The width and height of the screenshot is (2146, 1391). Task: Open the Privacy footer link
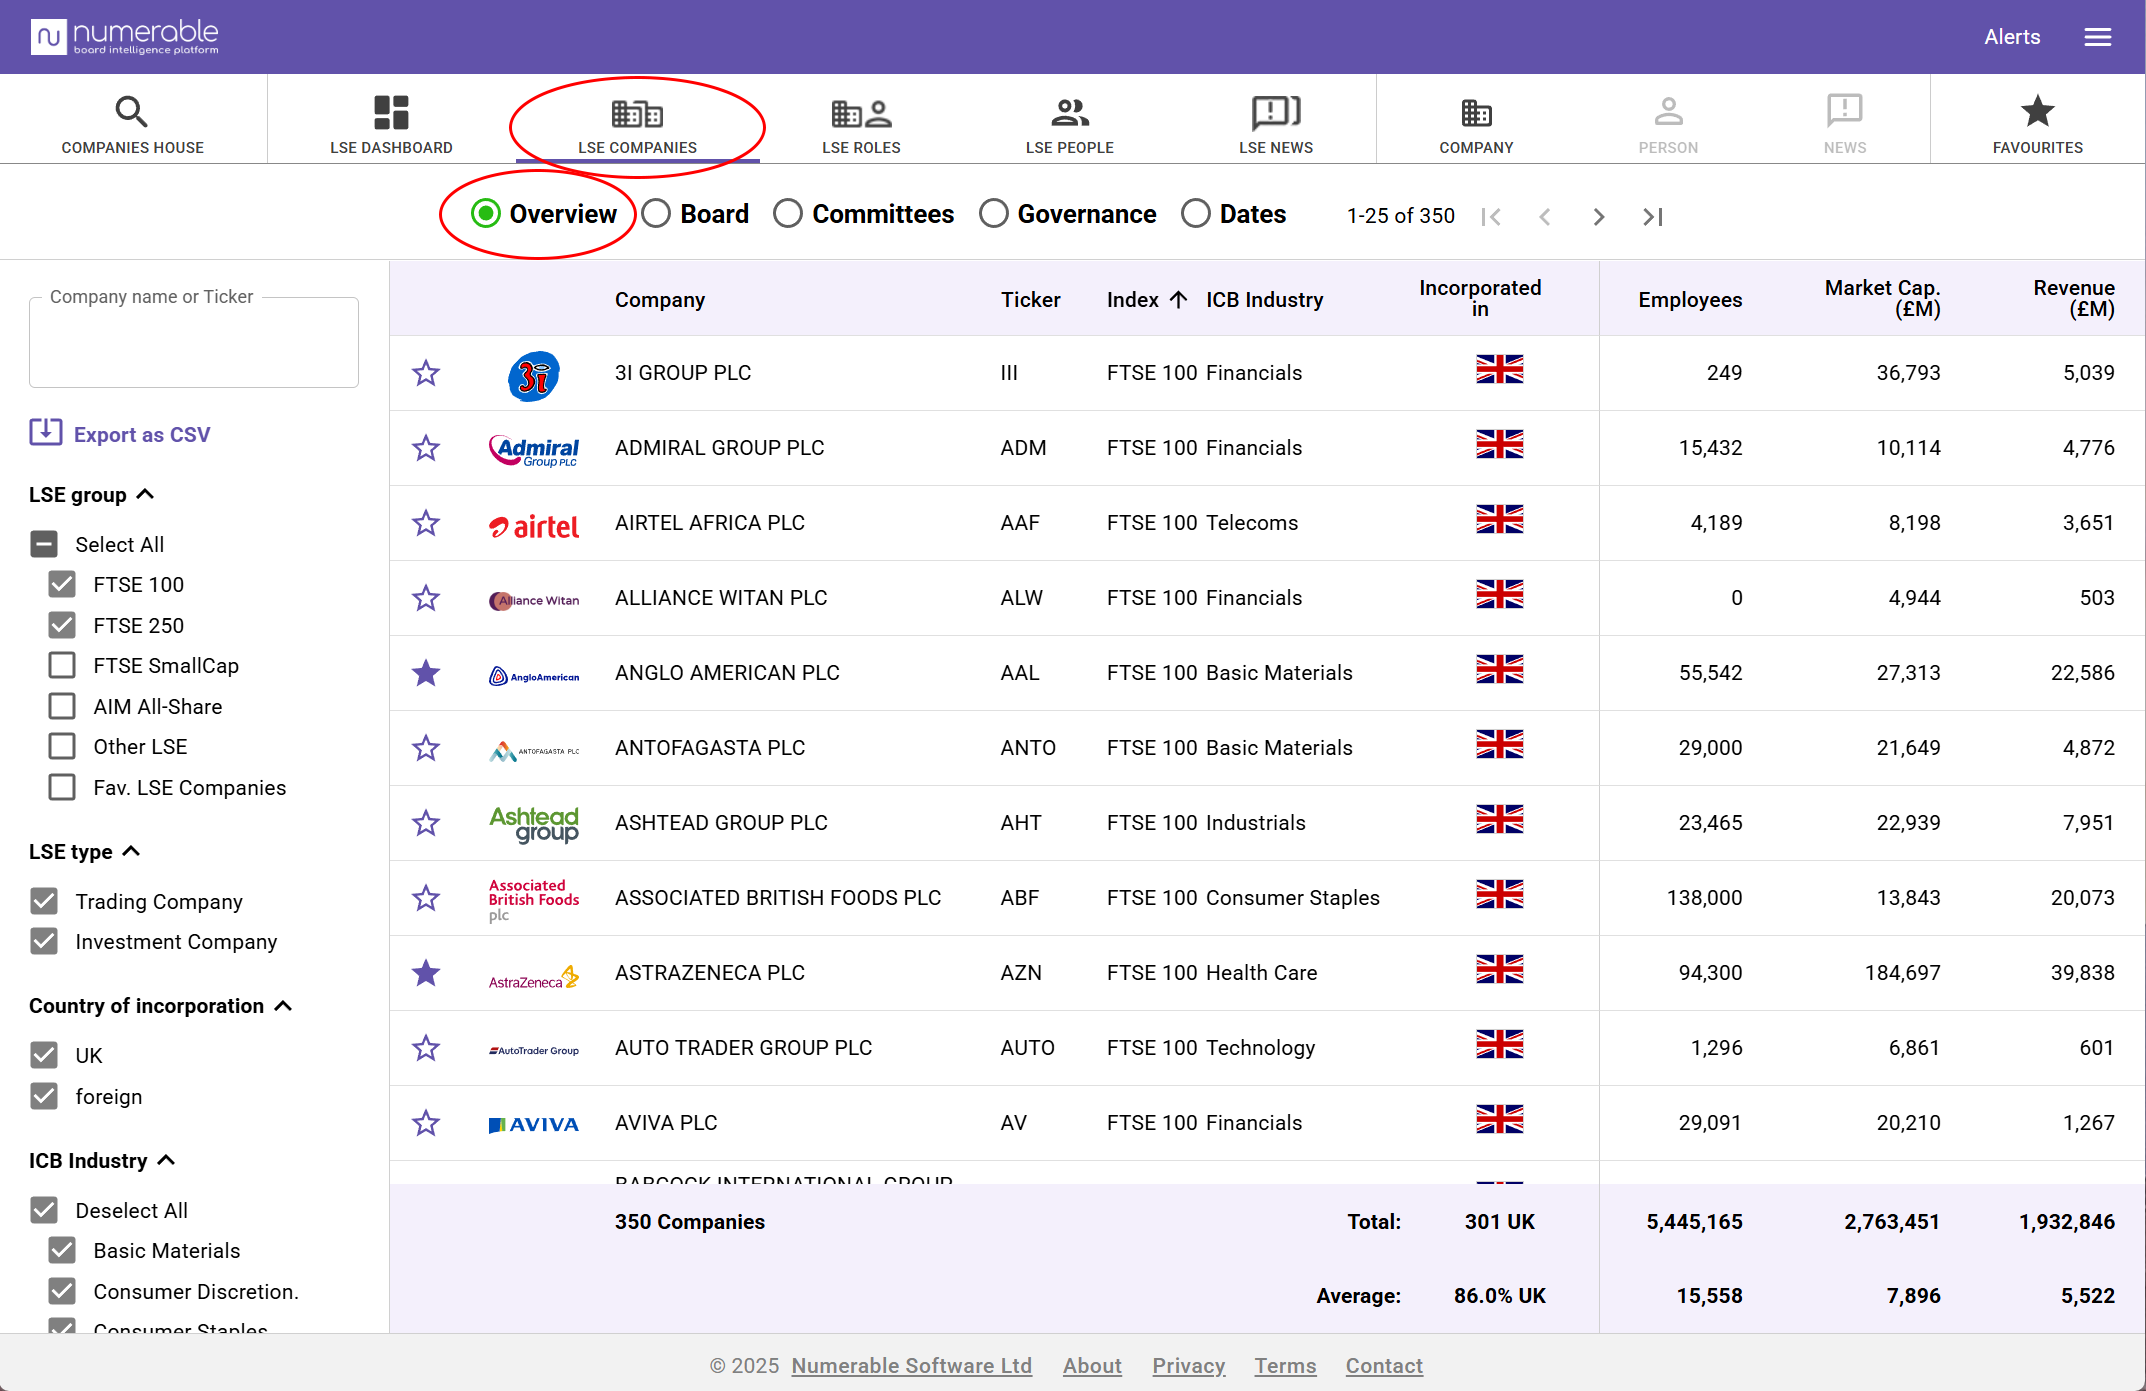click(1188, 1365)
